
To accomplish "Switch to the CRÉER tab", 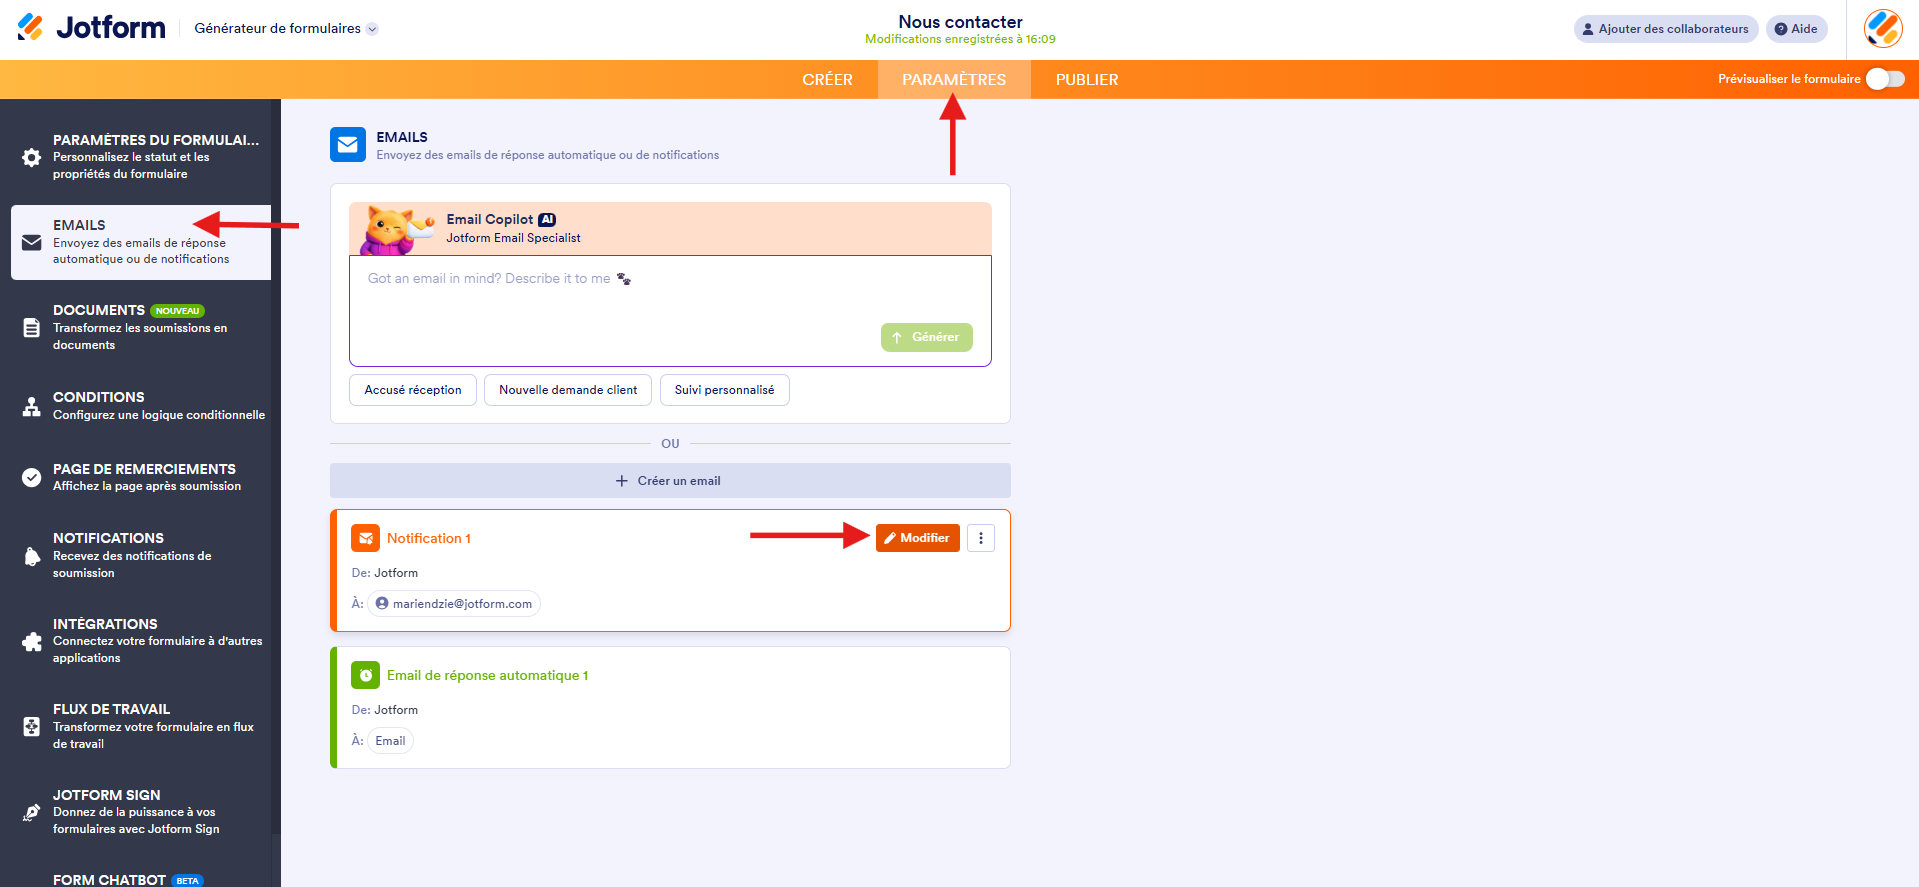I will tap(827, 80).
